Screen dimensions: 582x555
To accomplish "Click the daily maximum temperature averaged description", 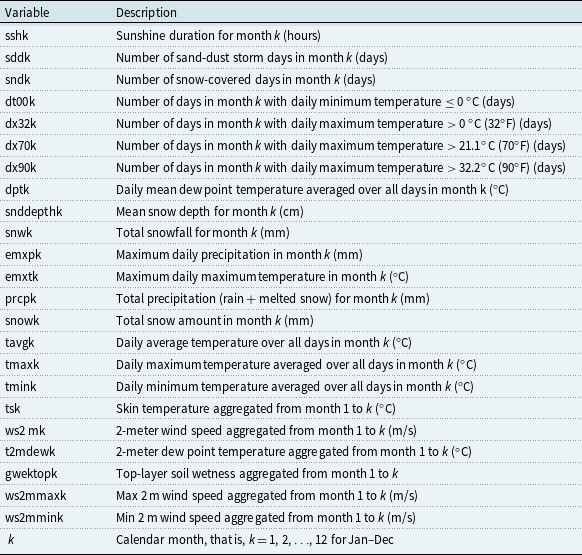I will click(296, 365).
